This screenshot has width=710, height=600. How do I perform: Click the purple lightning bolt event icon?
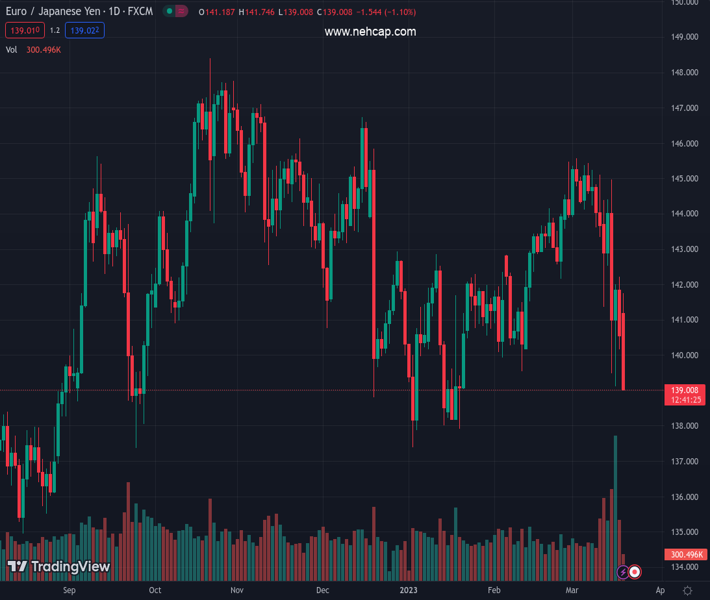click(623, 572)
